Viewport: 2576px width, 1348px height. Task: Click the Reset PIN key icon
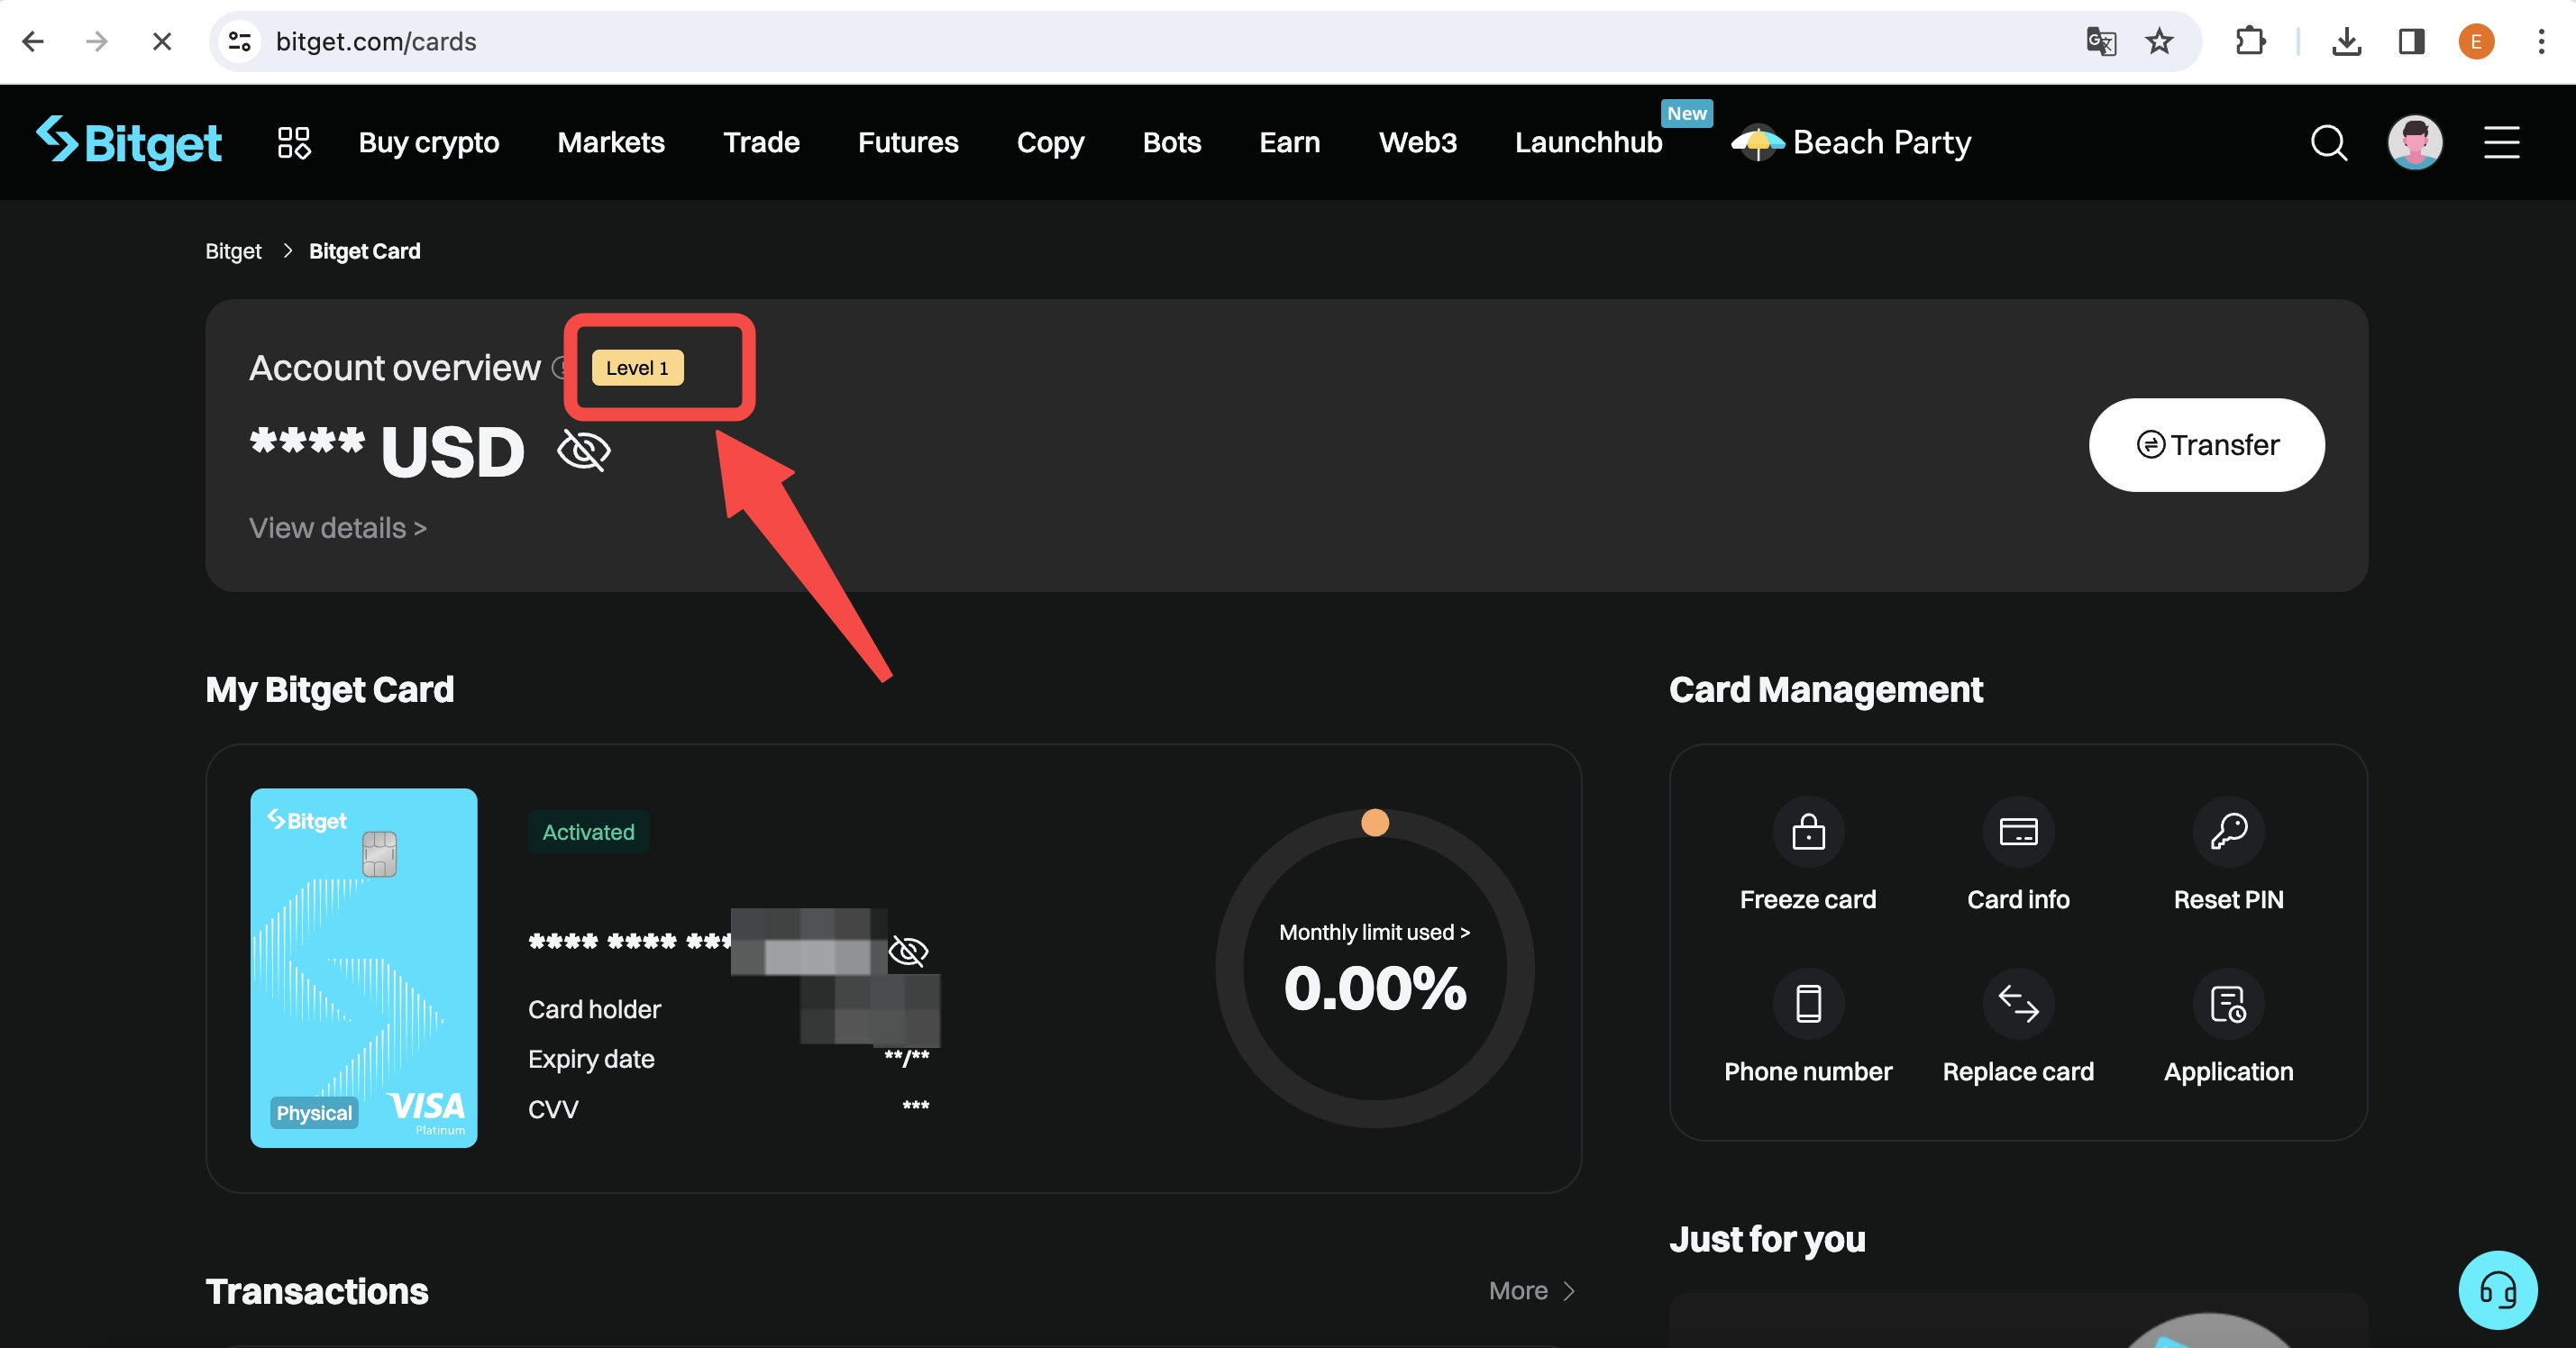point(2227,832)
